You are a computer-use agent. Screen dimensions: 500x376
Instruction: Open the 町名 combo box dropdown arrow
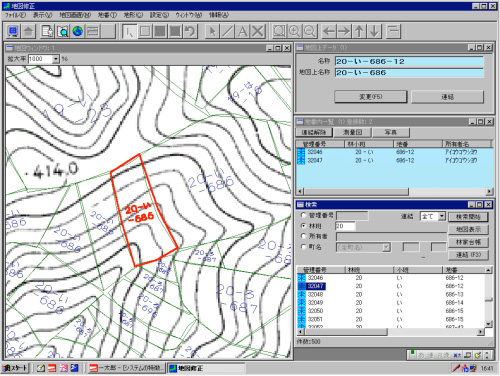[x=386, y=247]
